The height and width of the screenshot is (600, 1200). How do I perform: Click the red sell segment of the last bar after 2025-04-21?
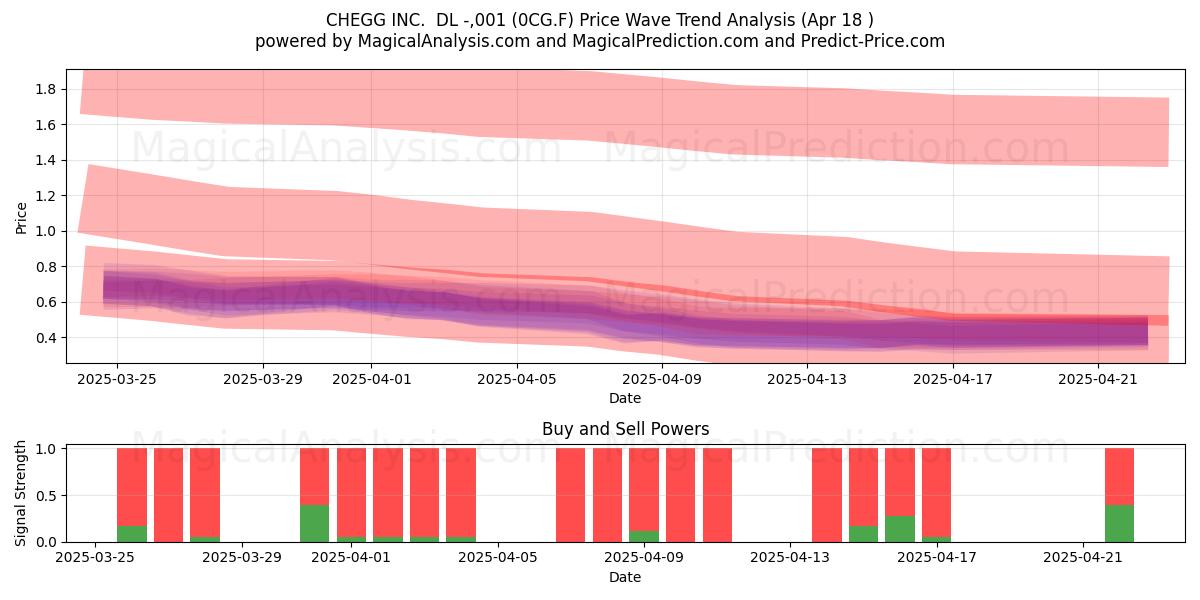click(1119, 476)
